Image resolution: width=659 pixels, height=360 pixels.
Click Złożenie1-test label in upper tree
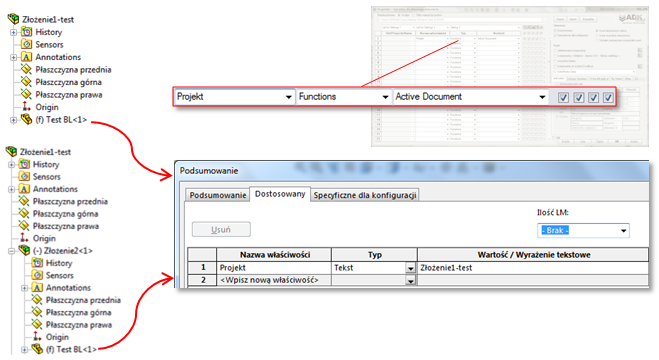point(48,19)
